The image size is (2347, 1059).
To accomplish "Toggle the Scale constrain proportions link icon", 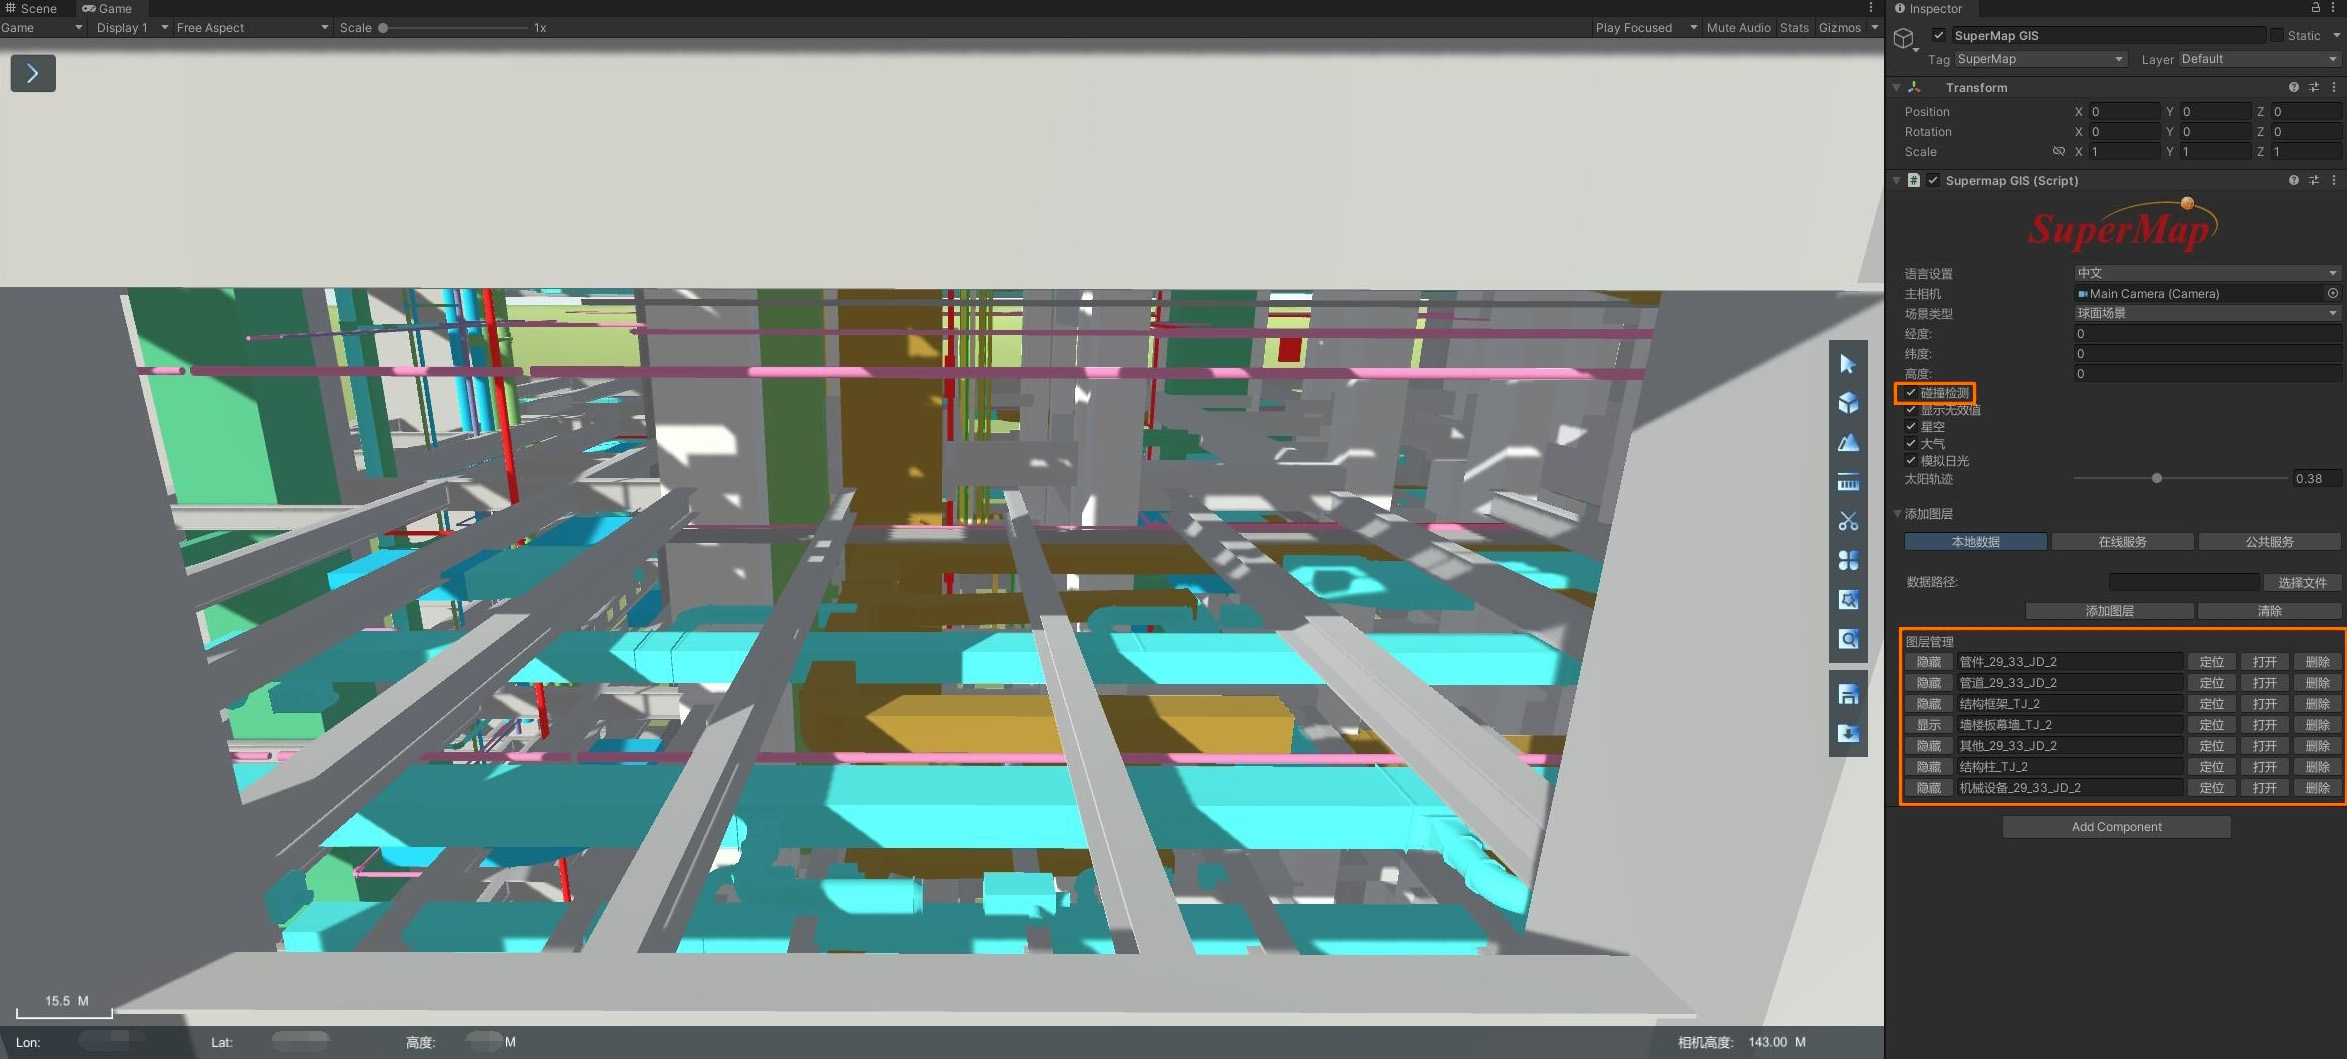I will point(2058,152).
